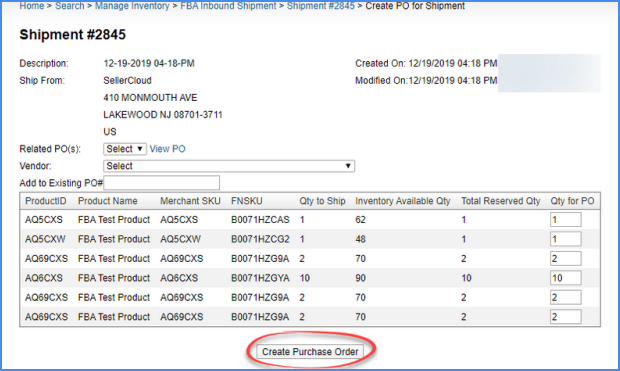The image size is (620, 371).
Task: Click the Inventory Available Qty header
Action: coord(403,201)
